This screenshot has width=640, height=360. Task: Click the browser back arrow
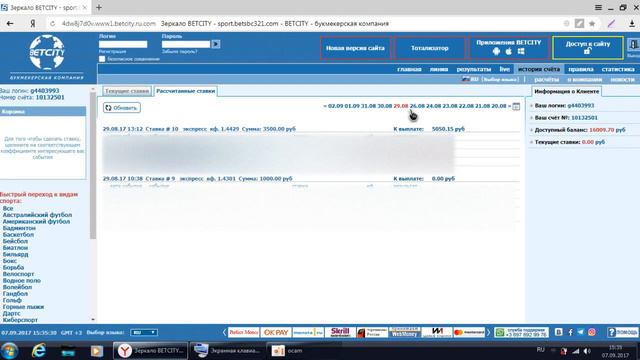[10, 24]
